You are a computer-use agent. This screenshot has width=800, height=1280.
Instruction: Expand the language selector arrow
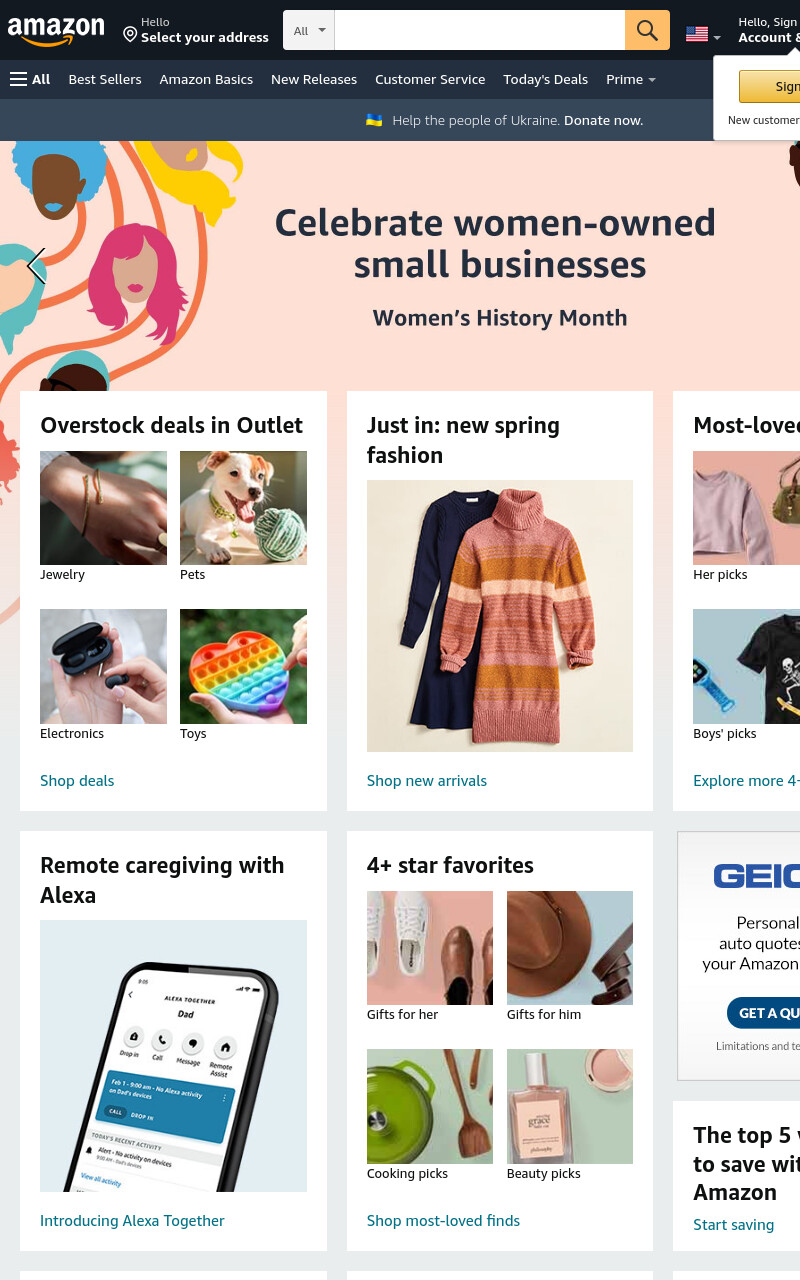click(x=717, y=37)
